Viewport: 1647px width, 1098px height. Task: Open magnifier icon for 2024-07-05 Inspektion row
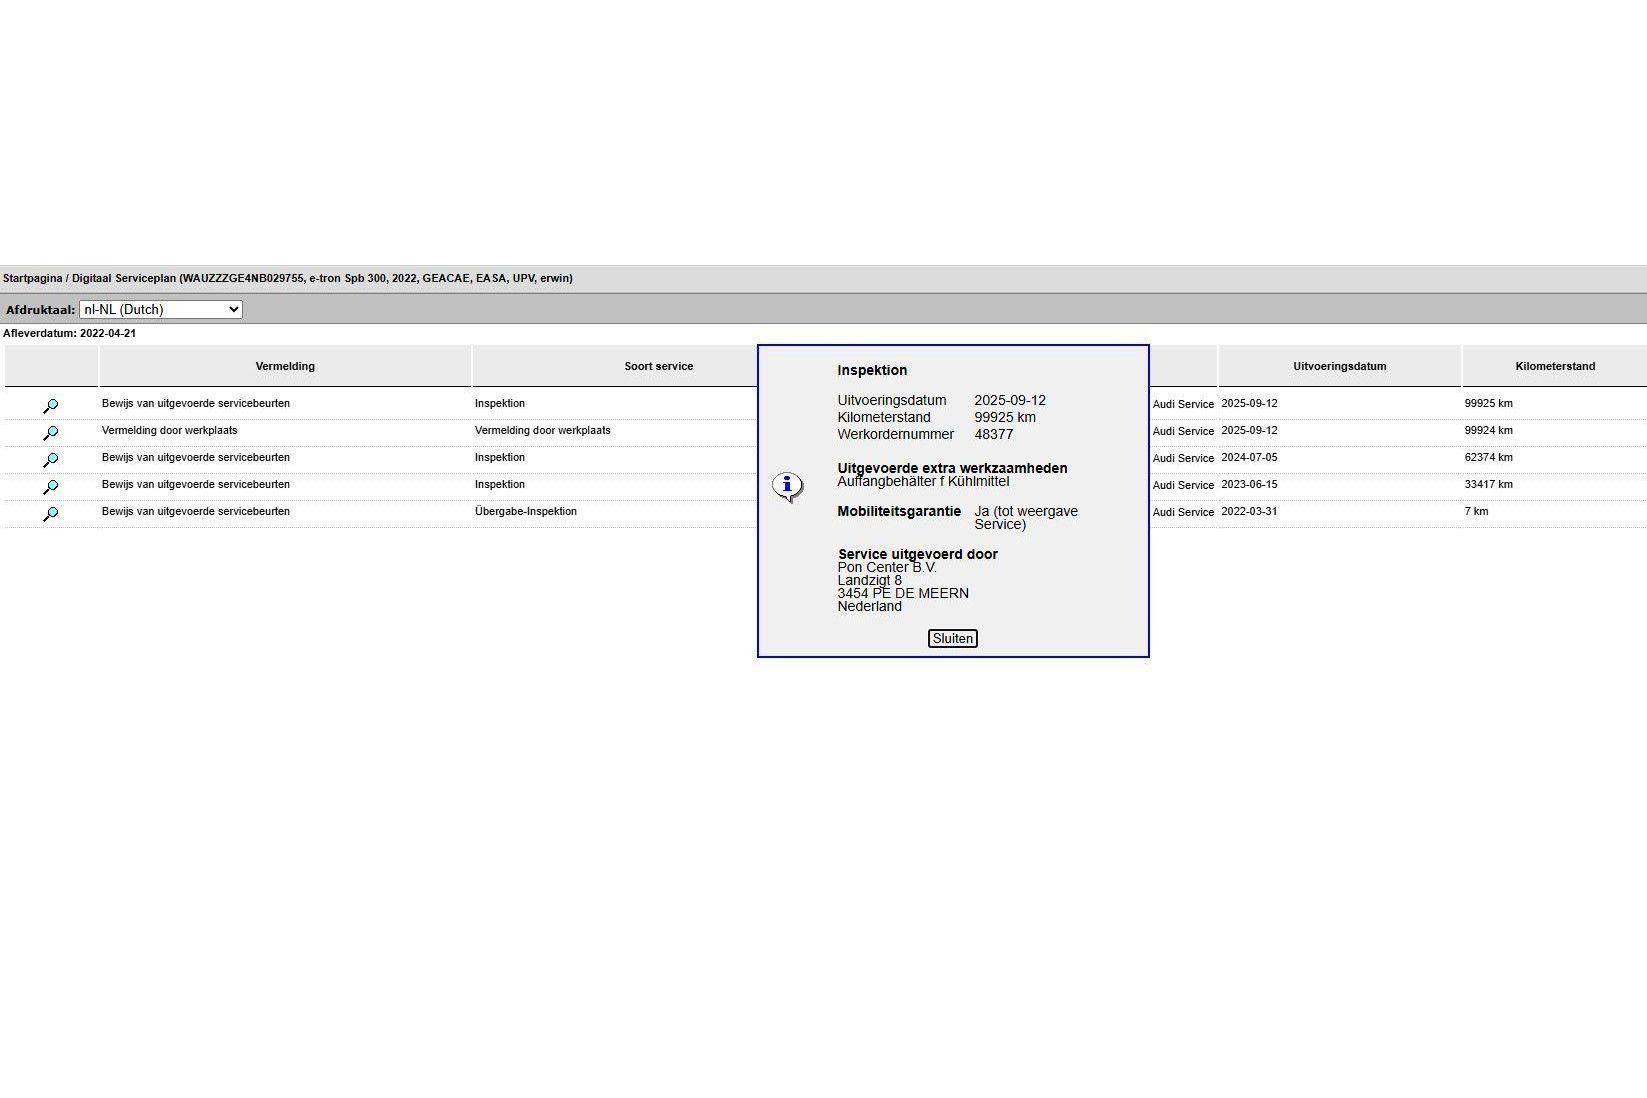51,459
